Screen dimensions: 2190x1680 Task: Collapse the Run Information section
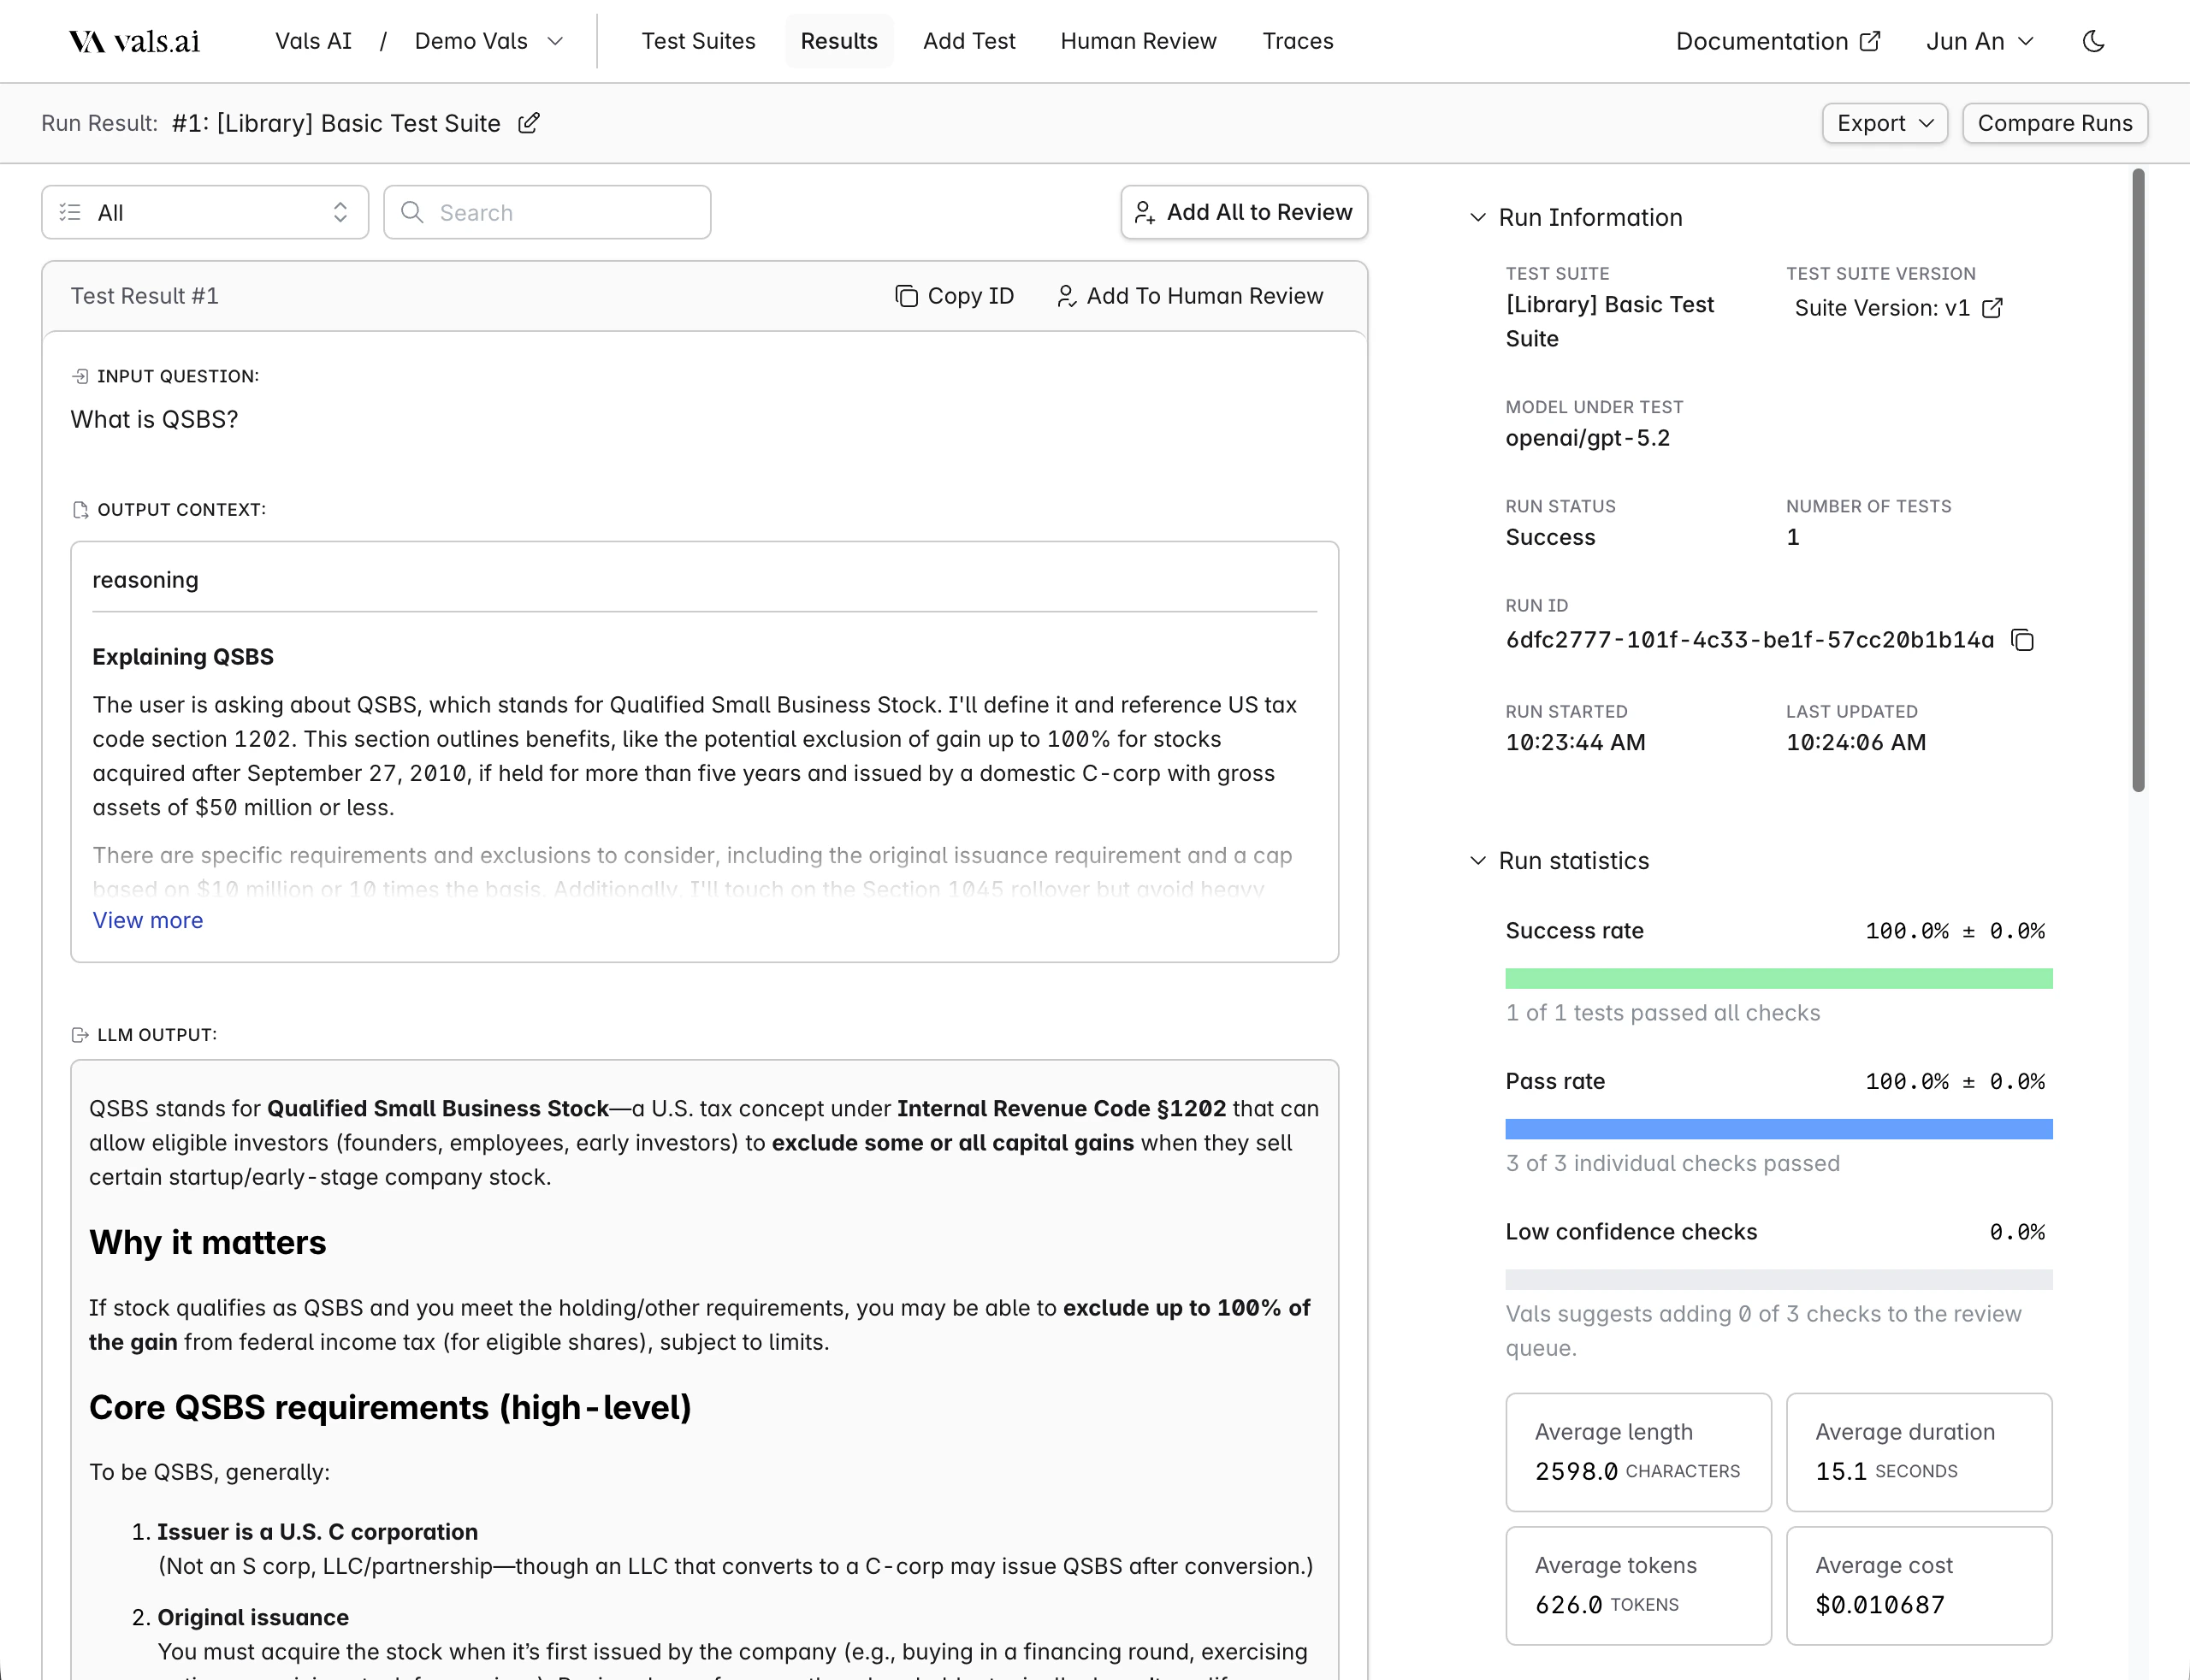click(x=1477, y=218)
